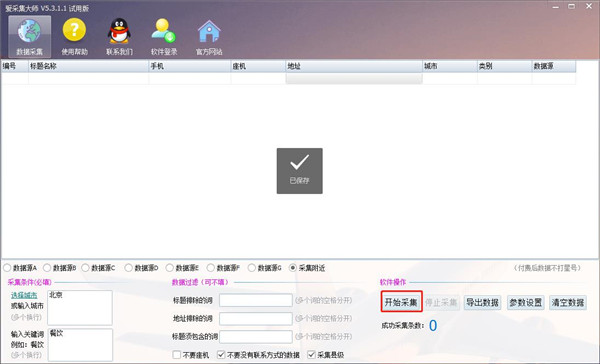
Task: Click the 地址排除的词 input field
Action: (x=256, y=318)
